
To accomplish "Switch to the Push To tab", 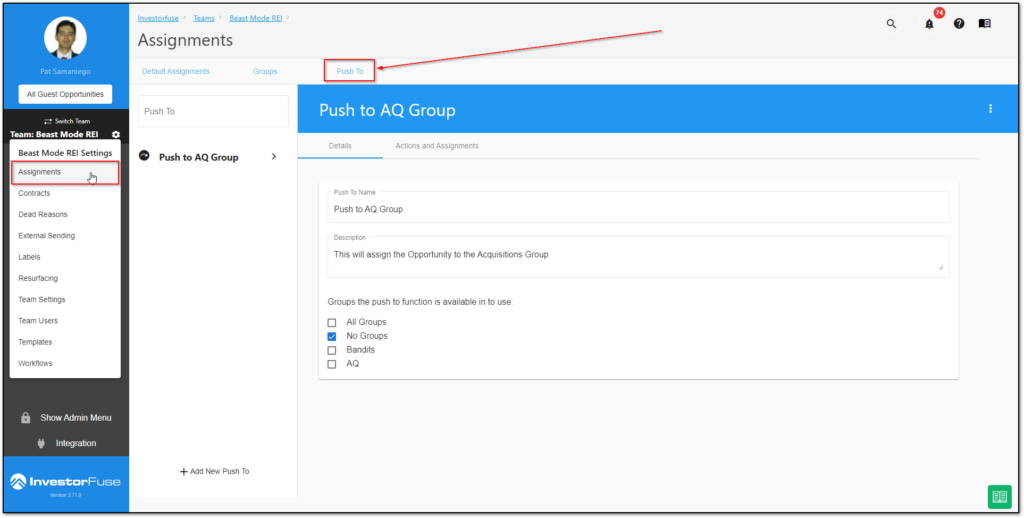I will tap(350, 71).
